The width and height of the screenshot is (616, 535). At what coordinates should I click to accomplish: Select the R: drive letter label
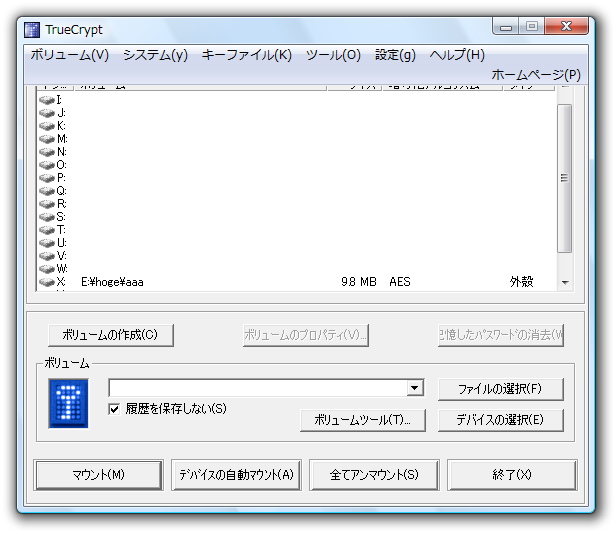coord(62,204)
